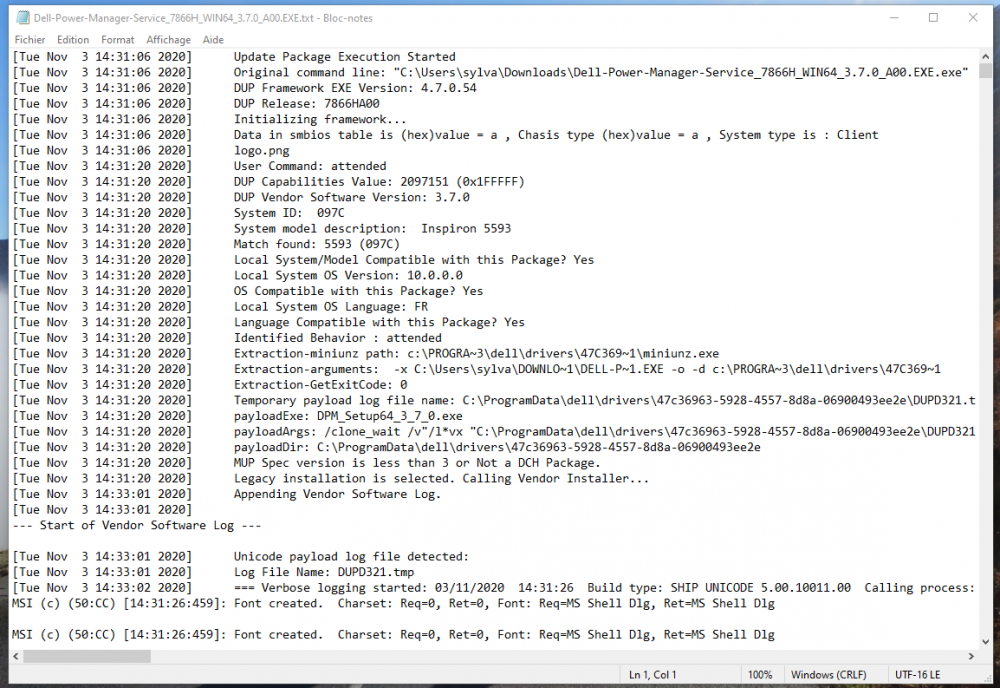The width and height of the screenshot is (1000, 688).
Task: Click the 'payloadDir' log line
Action: pos(497,447)
